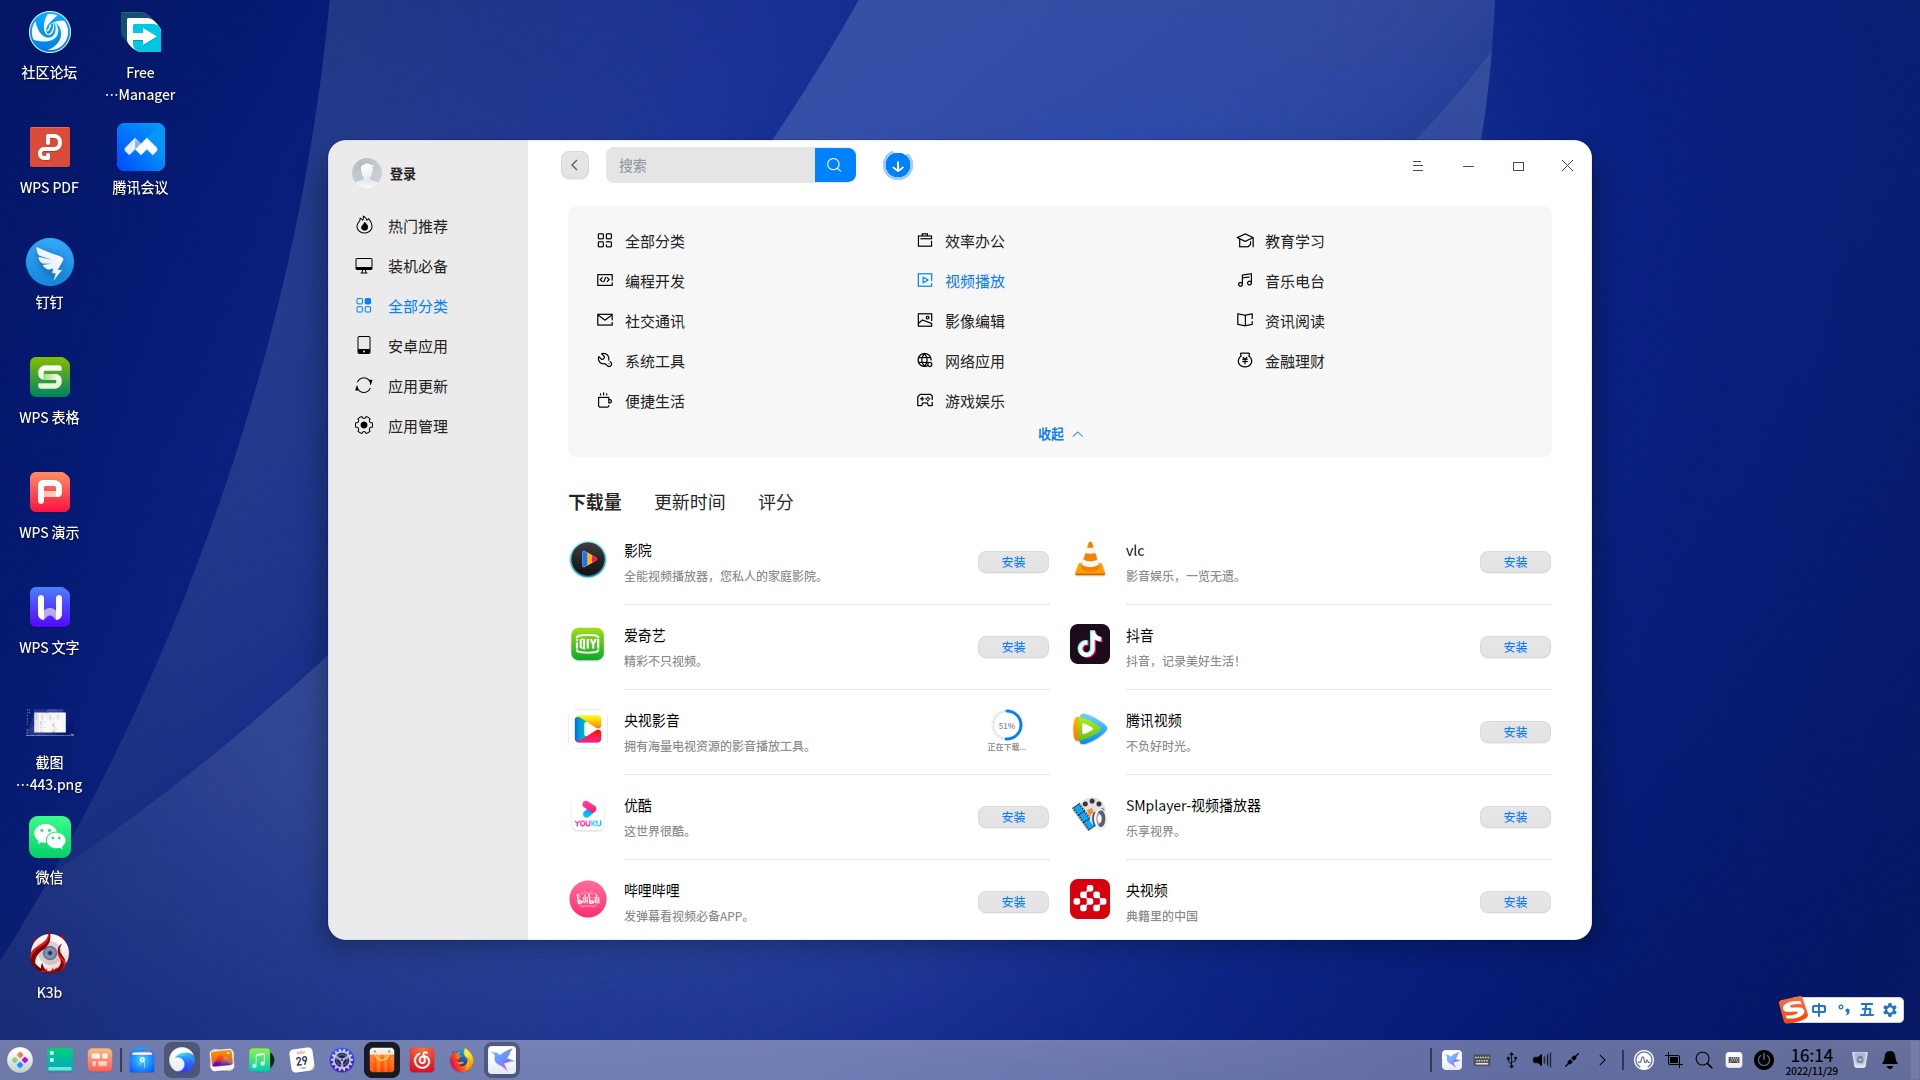
Task: Open the 安卓应用 sidebar section
Action: coord(418,345)
